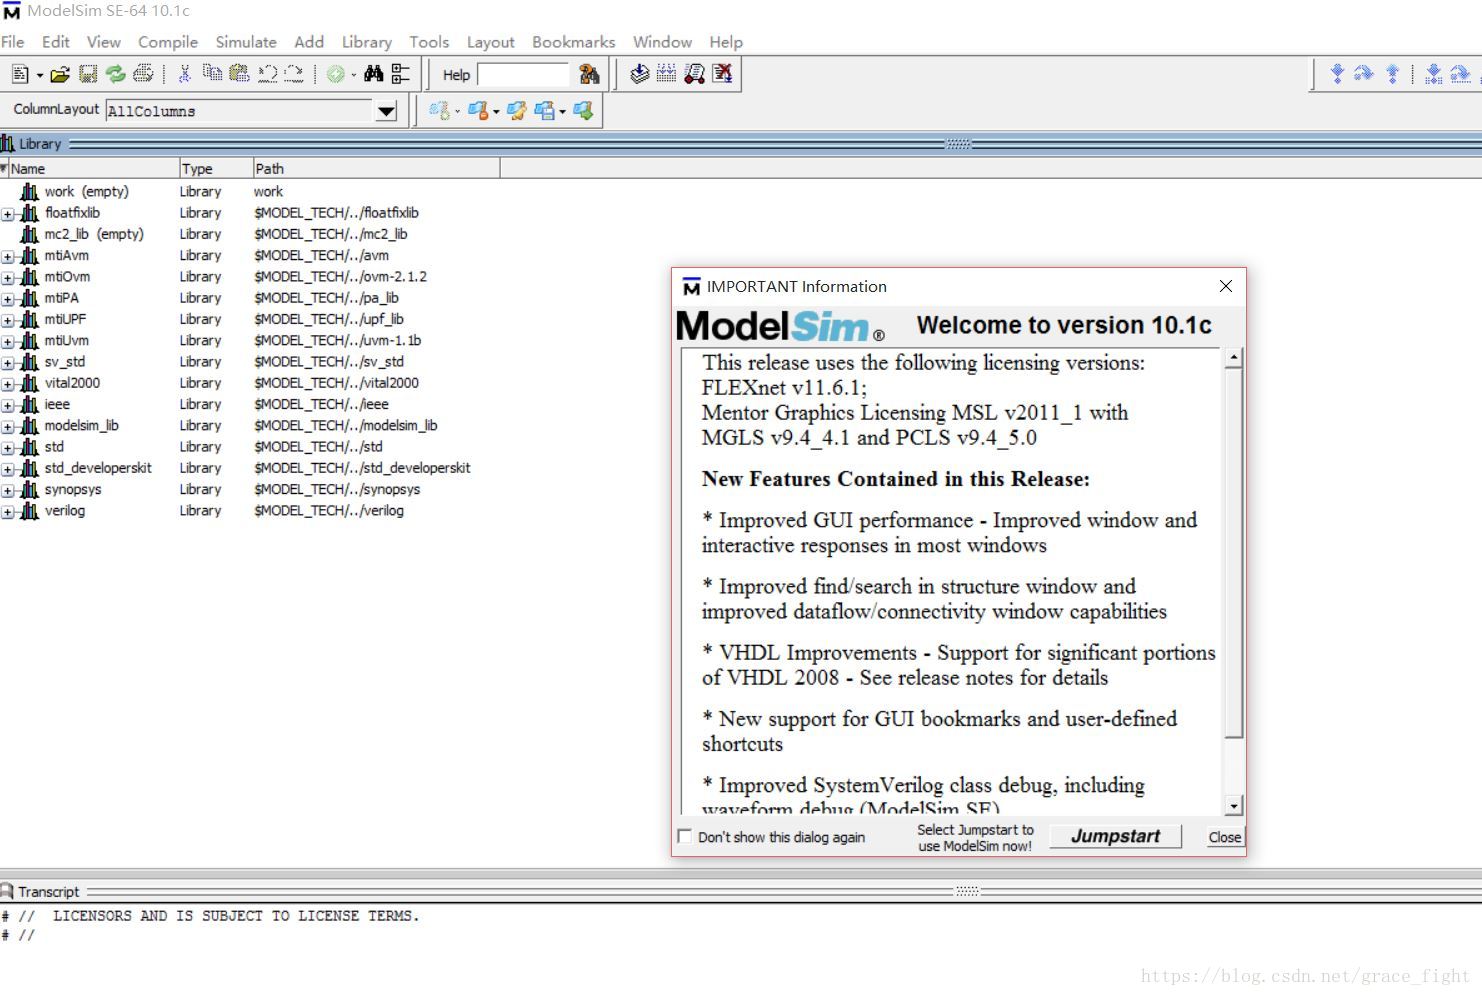Image resolution: width=1482 pixels, height=996 pixels.
Task: Open the Window menu
Action: (662, 42)
